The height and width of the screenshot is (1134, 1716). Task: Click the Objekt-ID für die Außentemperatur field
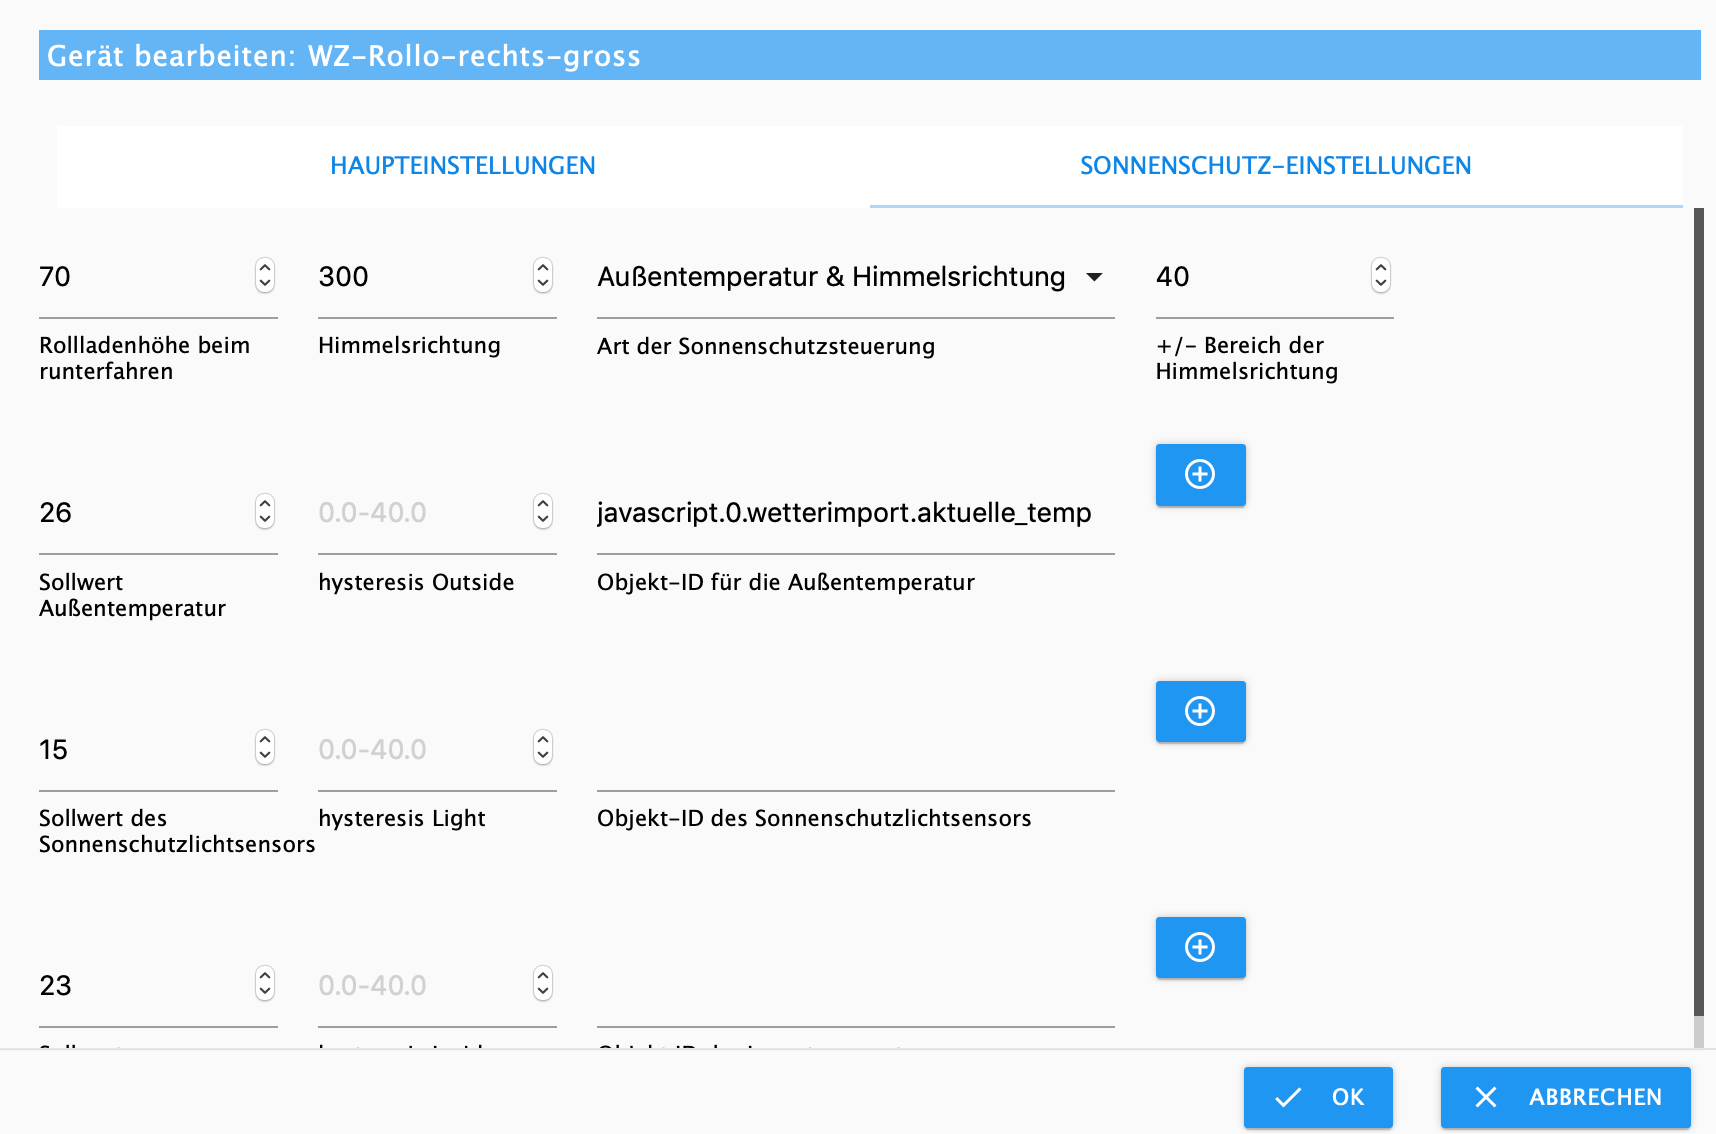(x=855, y=513)
